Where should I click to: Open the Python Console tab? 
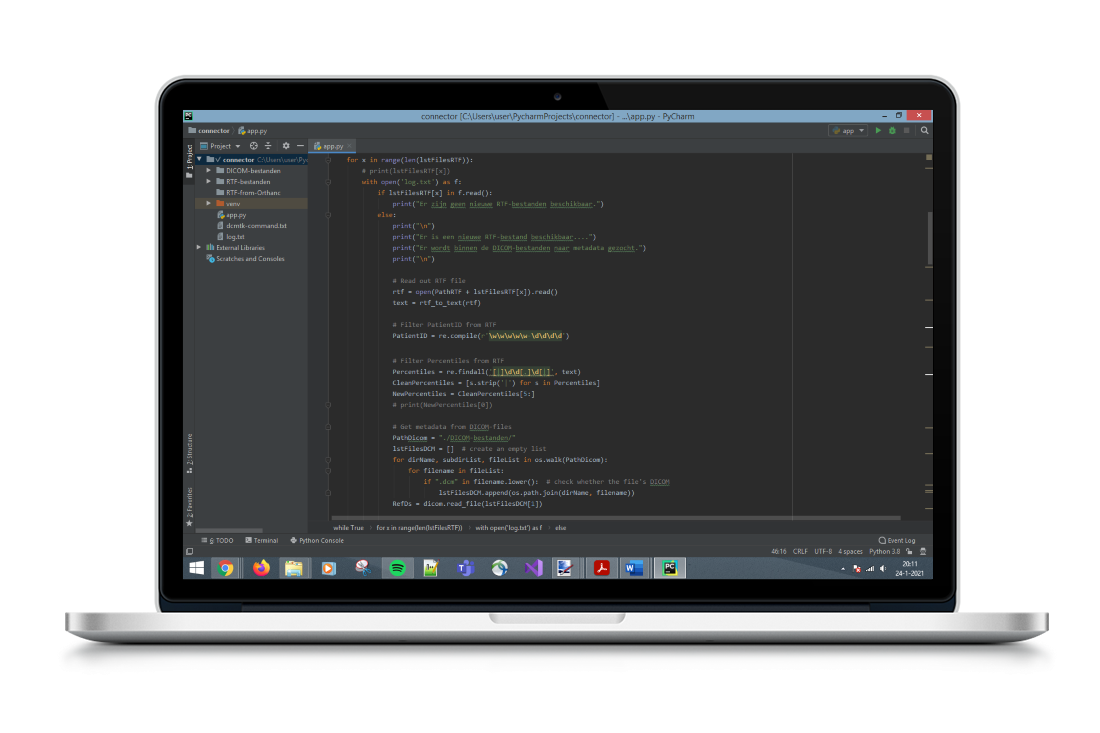[317, 540]
